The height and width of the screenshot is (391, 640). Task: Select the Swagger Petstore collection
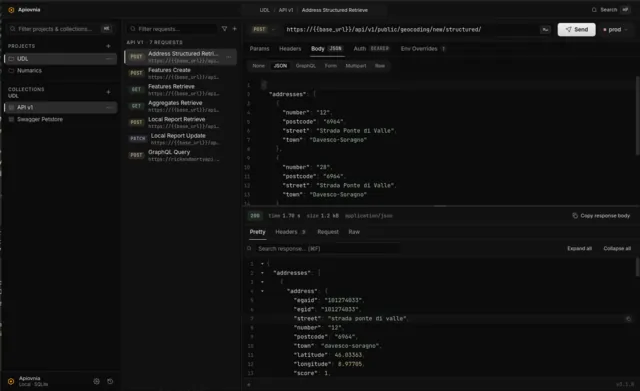(x=60, y=119)
